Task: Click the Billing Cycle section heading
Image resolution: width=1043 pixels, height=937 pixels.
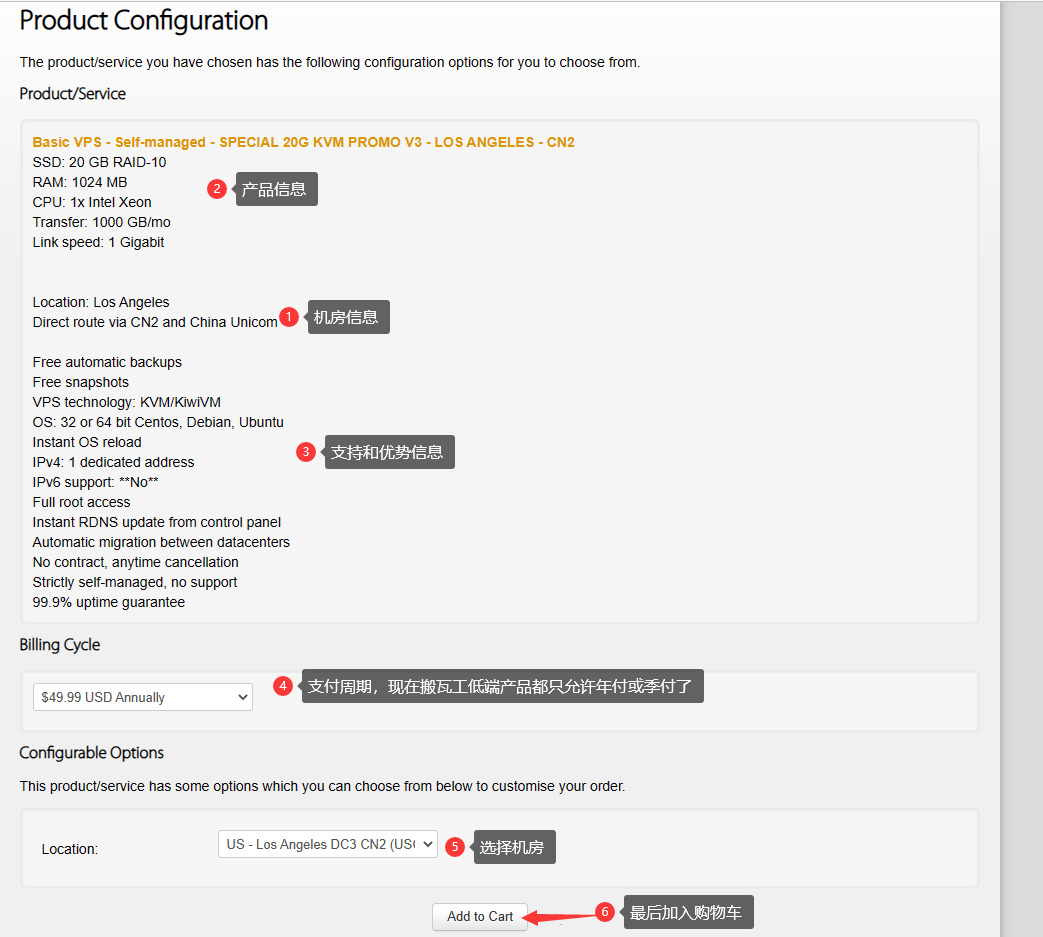Action: point(60,645)
